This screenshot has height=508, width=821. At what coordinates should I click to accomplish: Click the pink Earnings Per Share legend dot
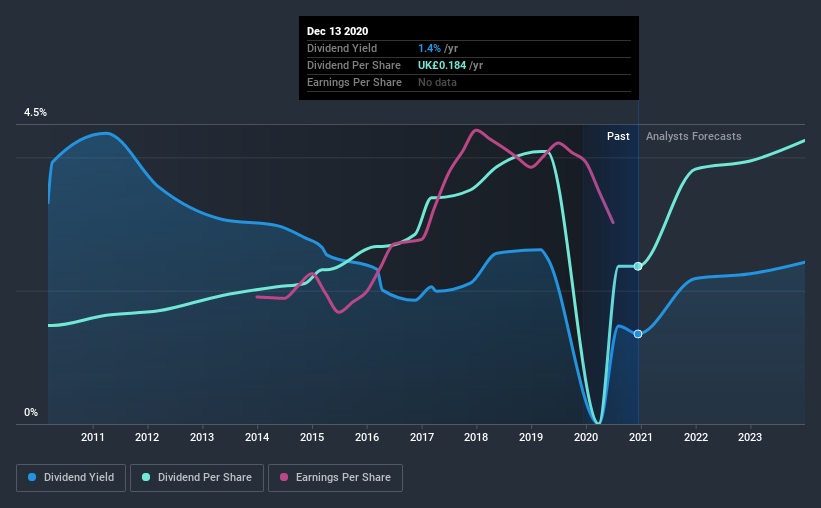(284, 477)
